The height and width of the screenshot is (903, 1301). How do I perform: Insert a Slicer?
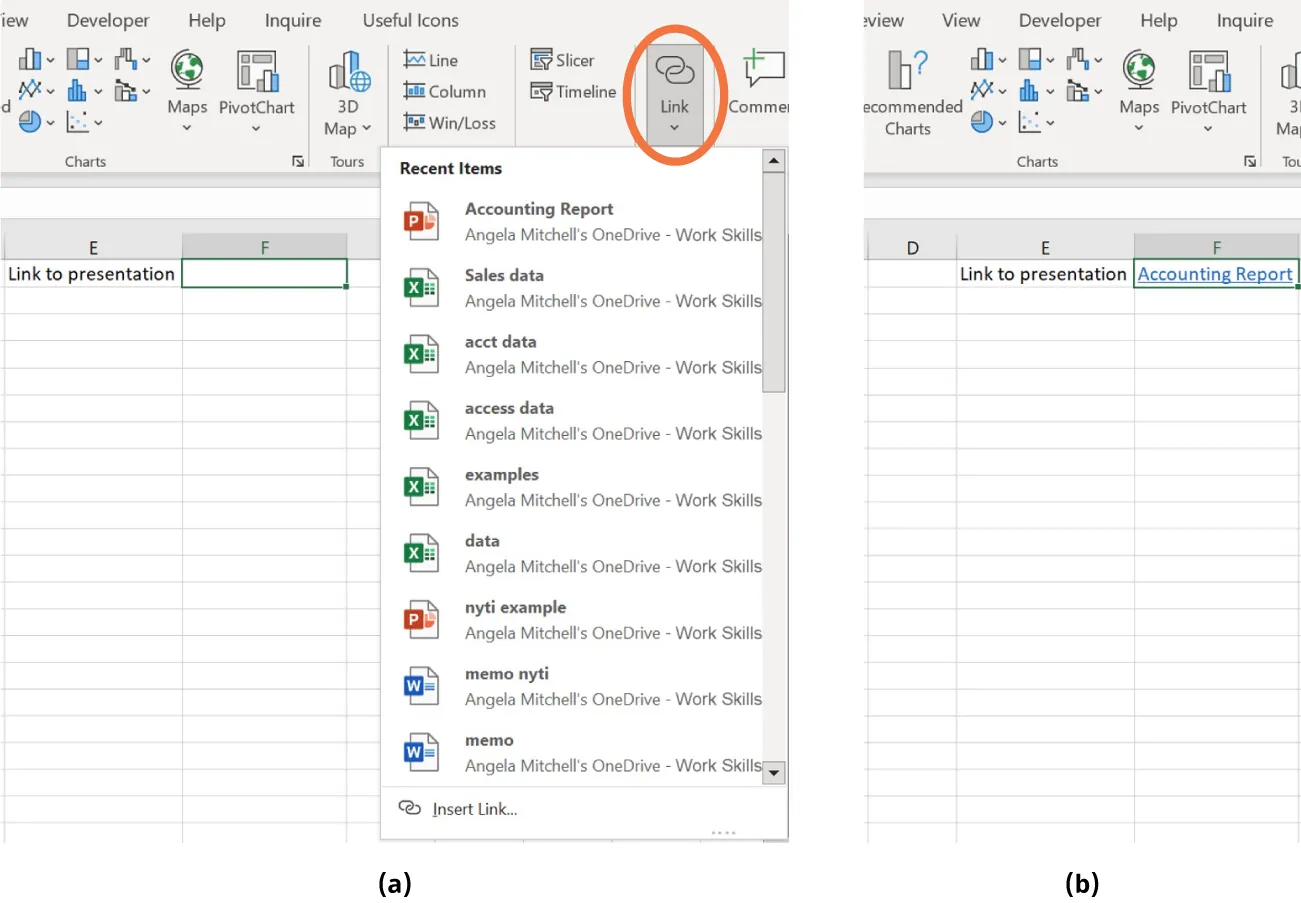pyautogui.click(x=564, y=59)
